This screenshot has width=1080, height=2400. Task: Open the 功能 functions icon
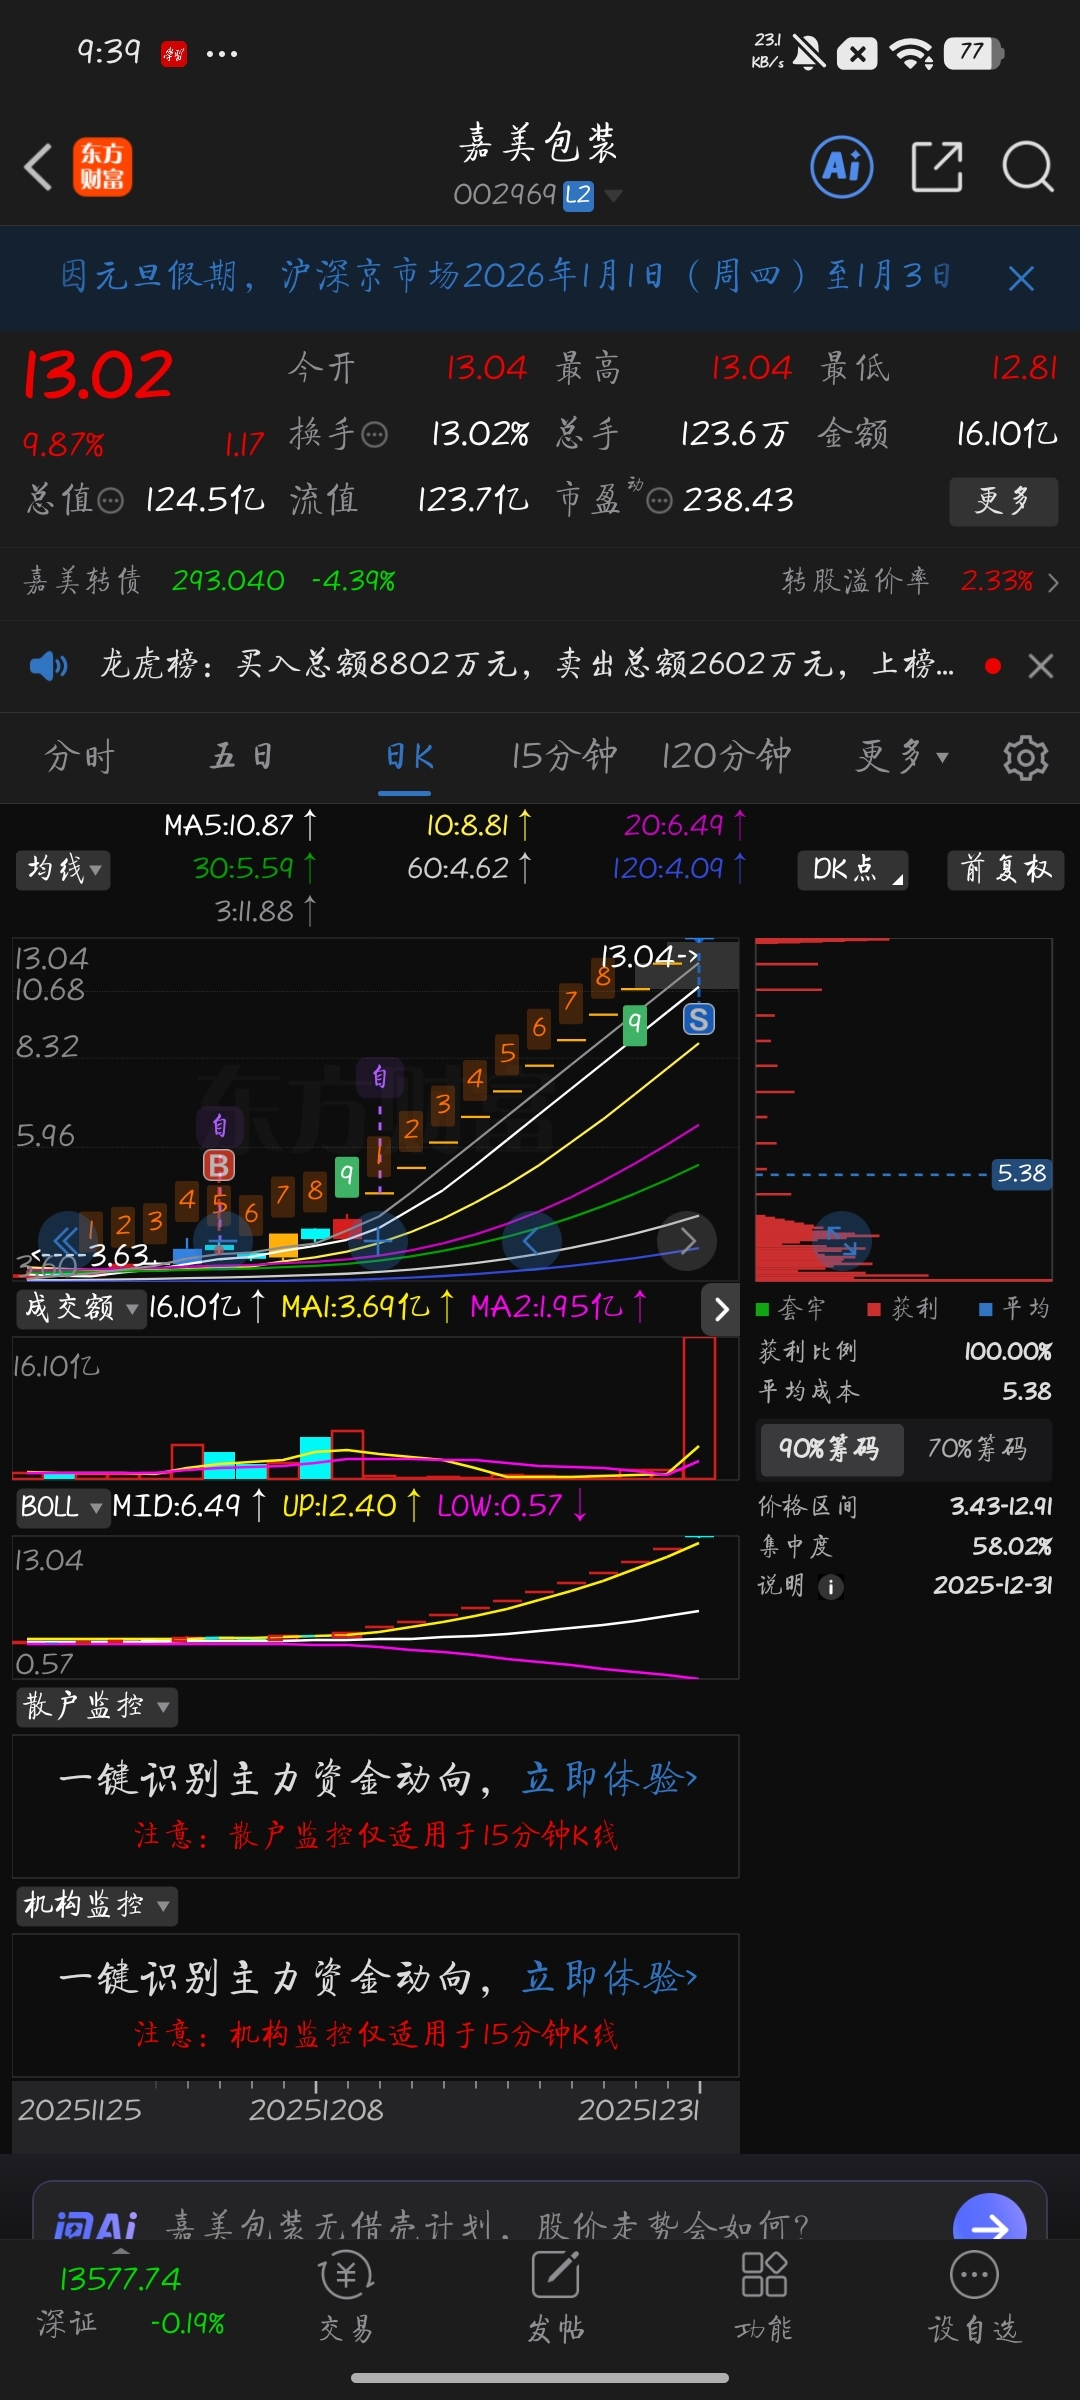[x=764, y=2297]
